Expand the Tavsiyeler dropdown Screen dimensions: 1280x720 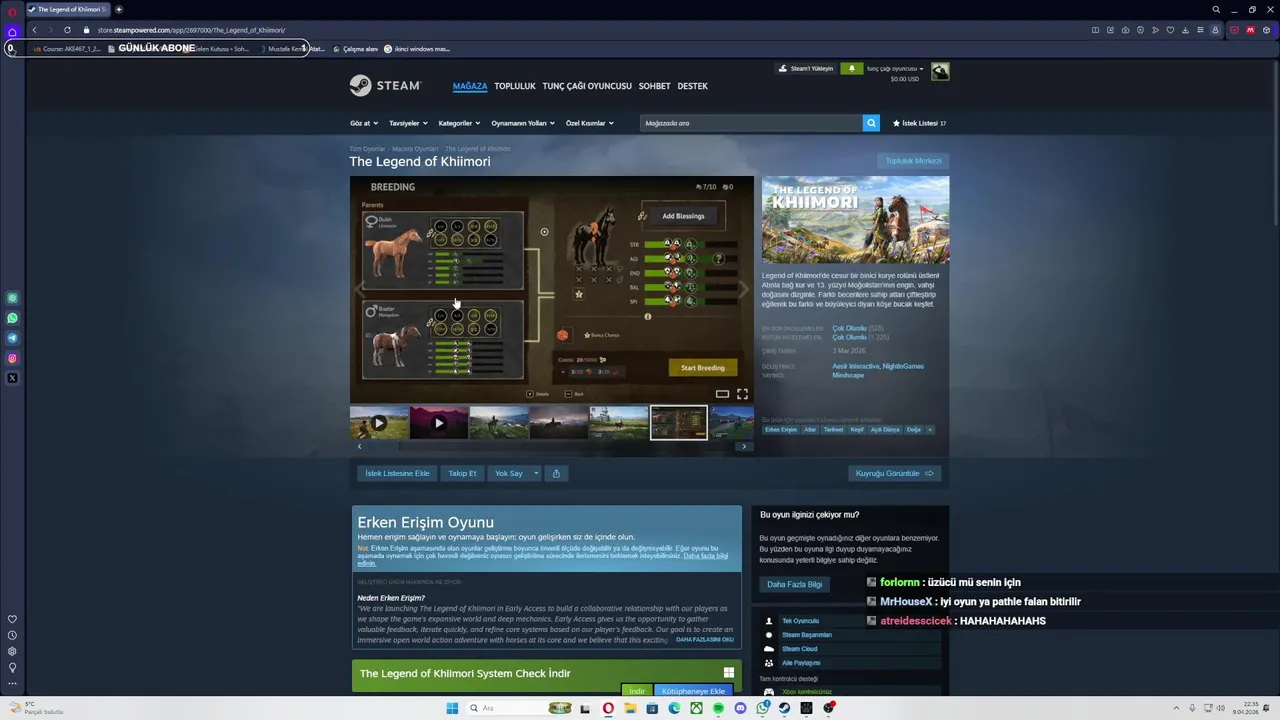(408, 123)
